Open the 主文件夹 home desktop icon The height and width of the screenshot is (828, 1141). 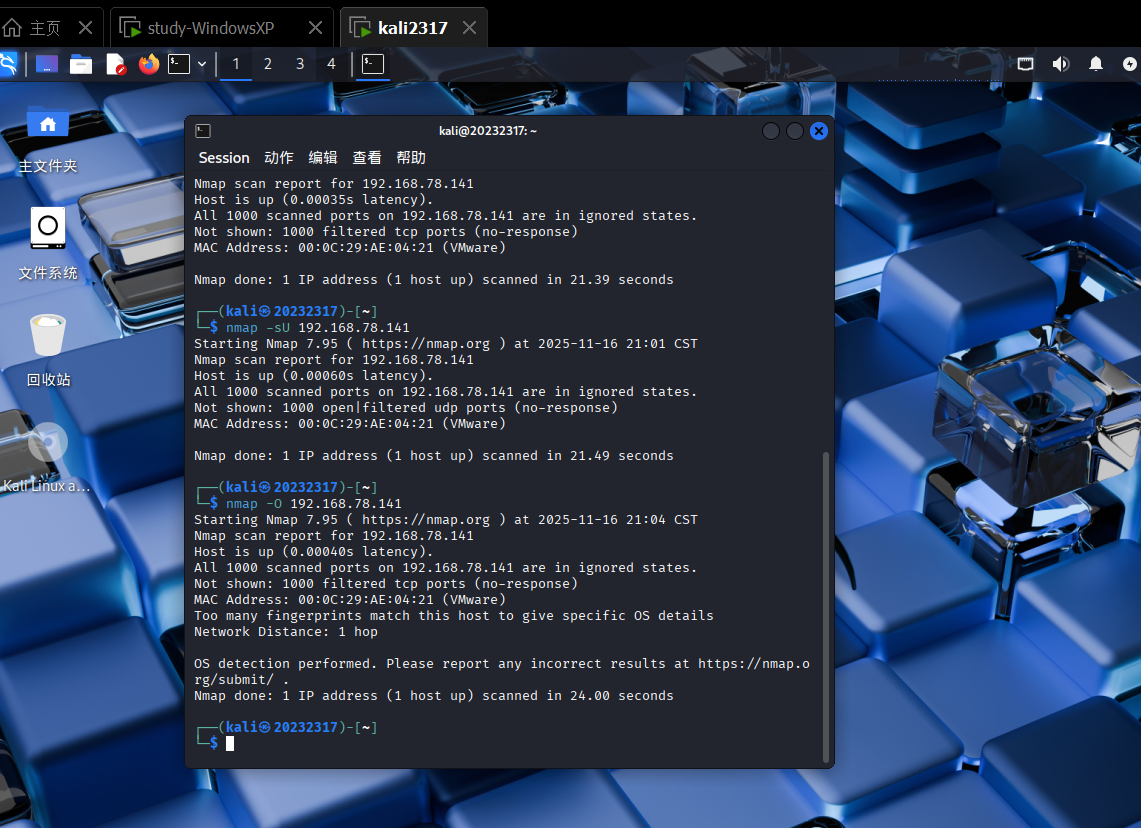point(48,140)
